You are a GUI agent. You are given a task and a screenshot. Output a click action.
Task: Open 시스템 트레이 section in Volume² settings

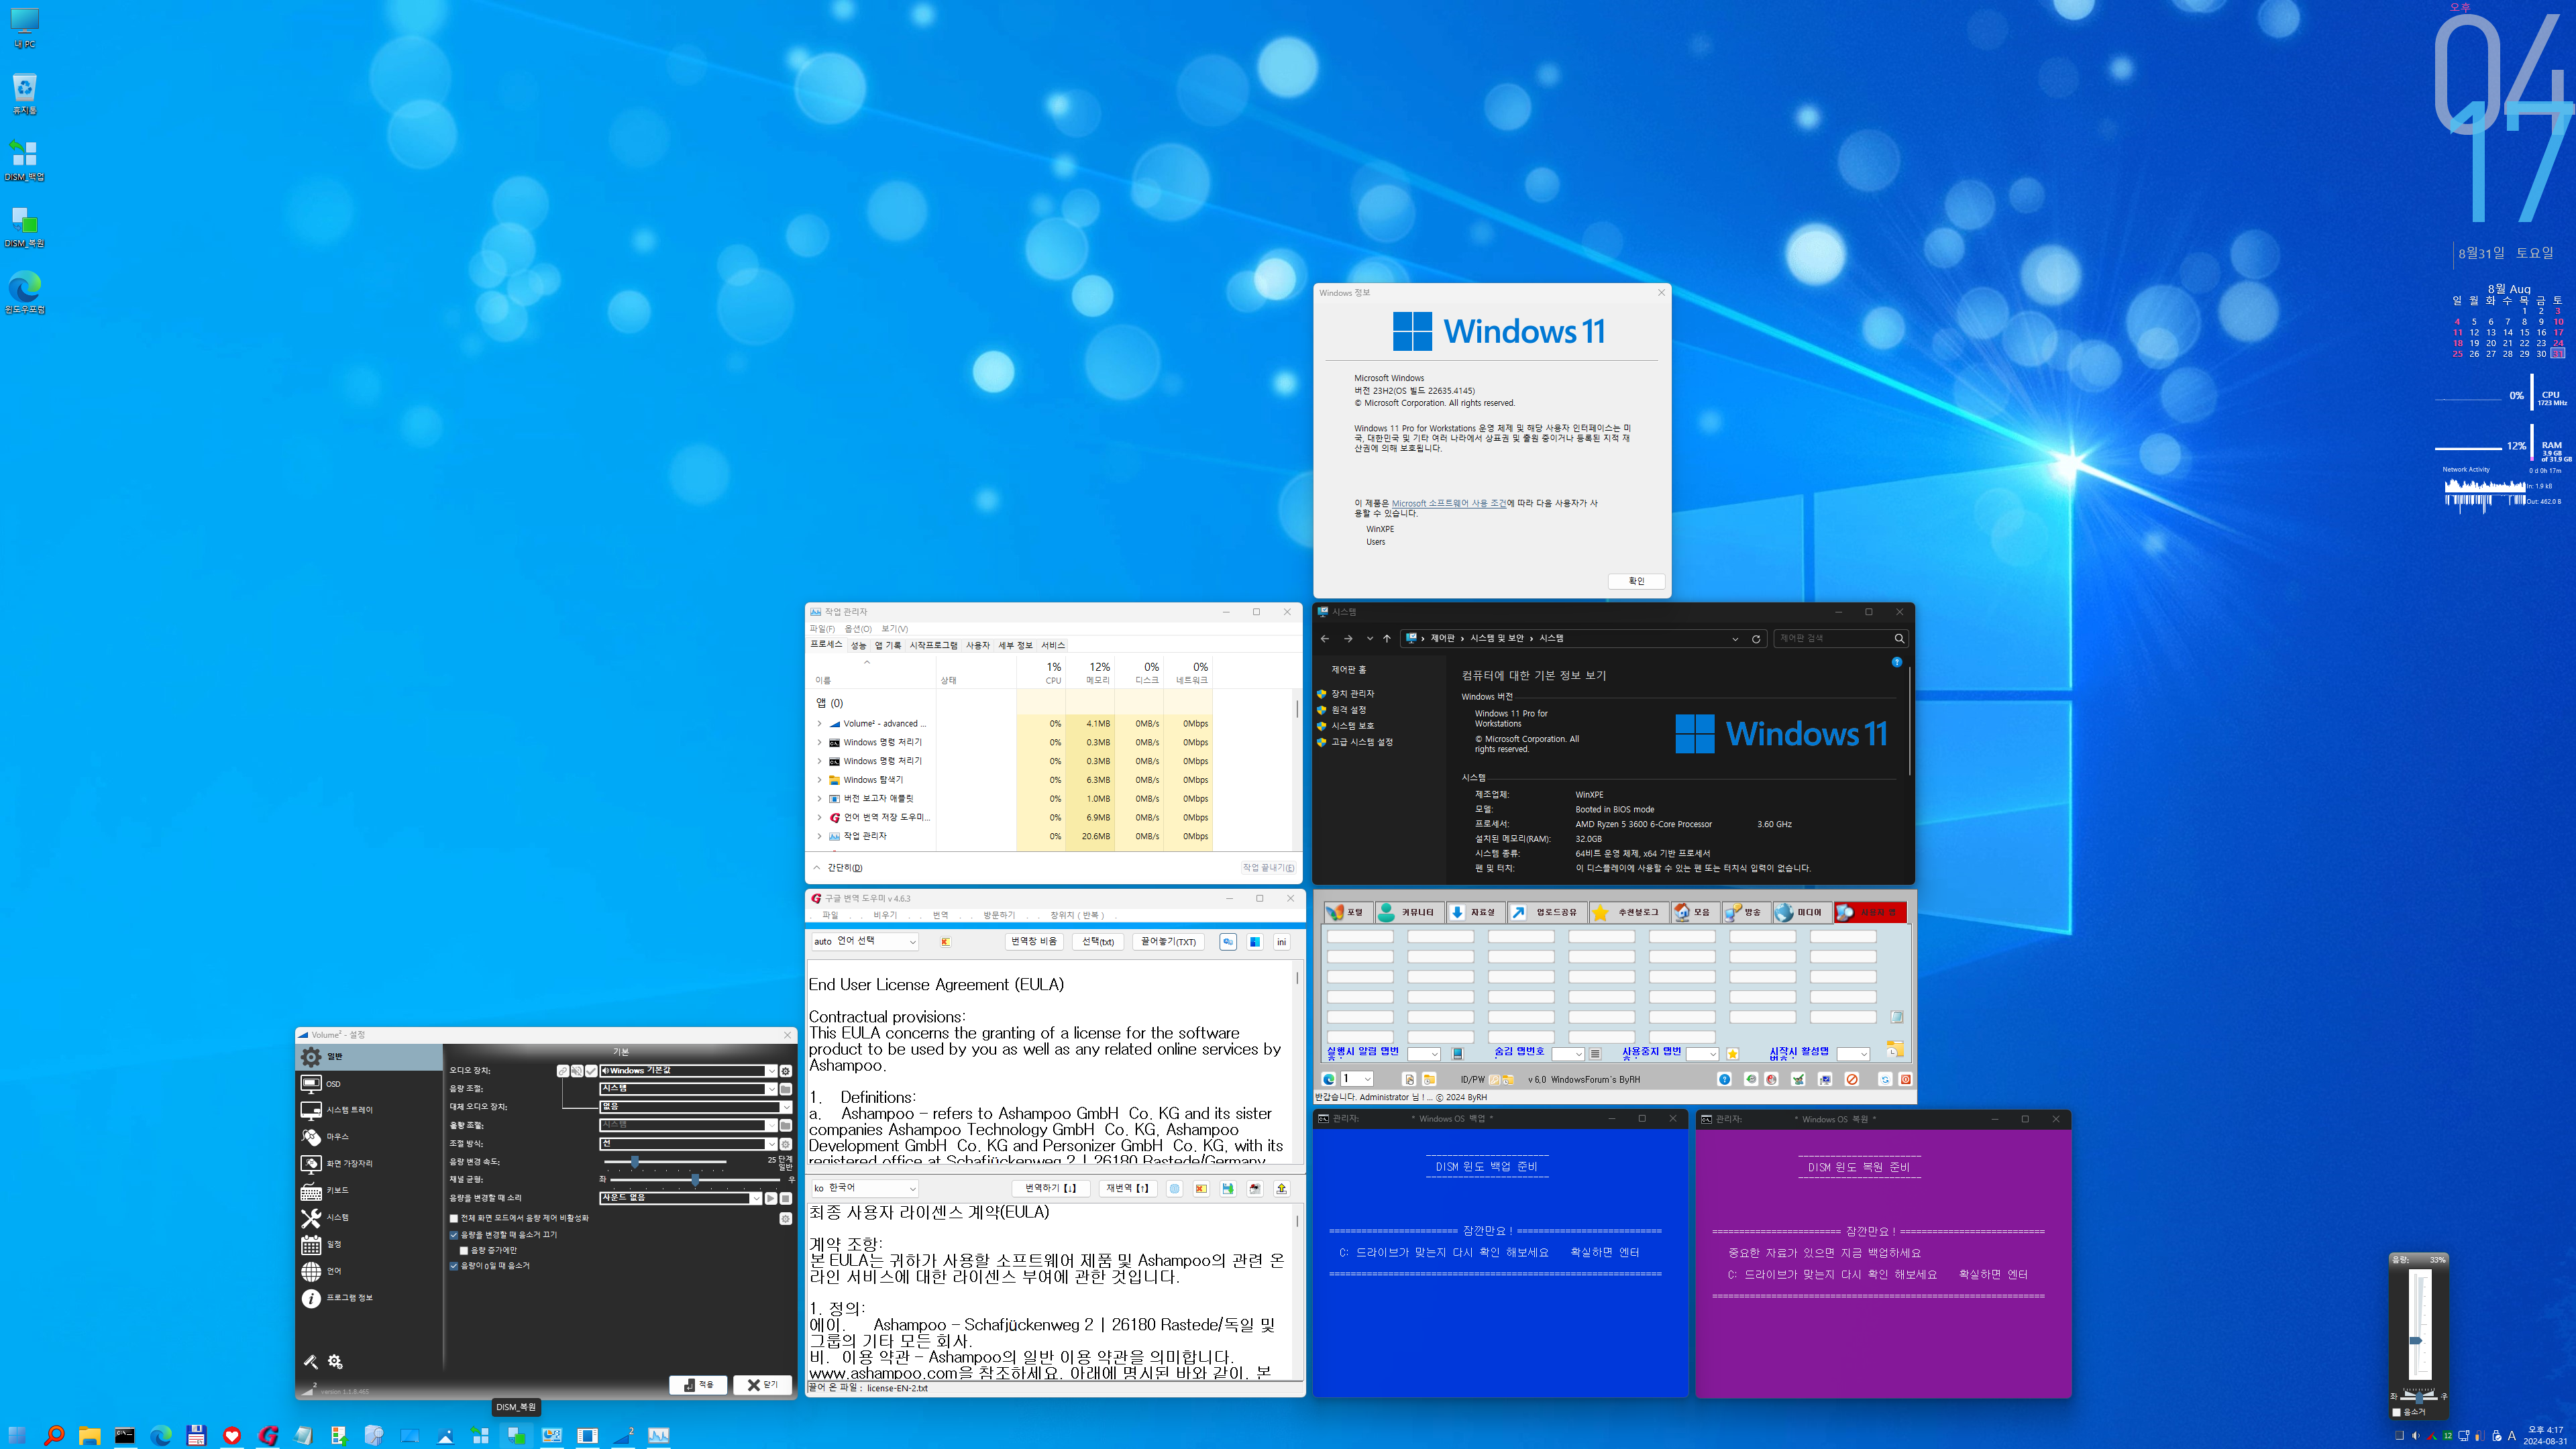368,1110
